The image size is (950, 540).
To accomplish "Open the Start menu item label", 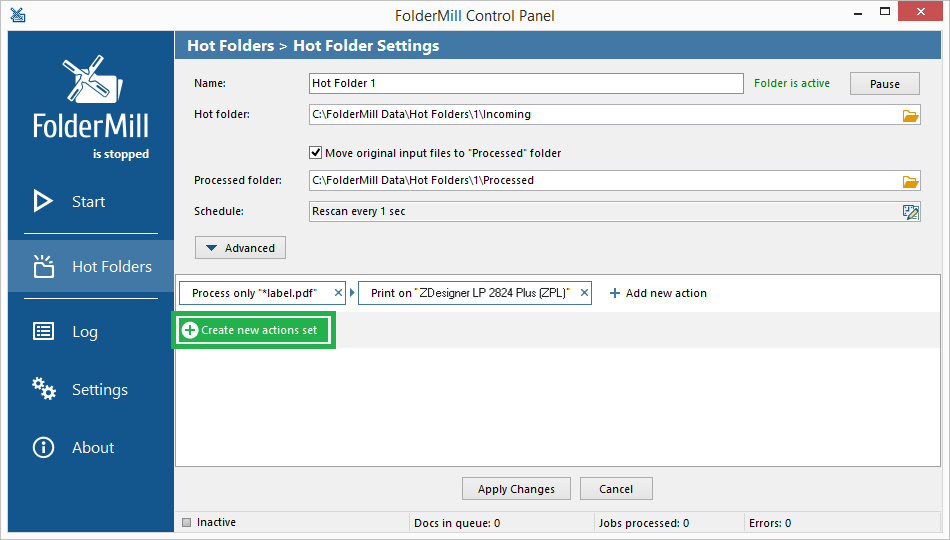I will [88, 202].
